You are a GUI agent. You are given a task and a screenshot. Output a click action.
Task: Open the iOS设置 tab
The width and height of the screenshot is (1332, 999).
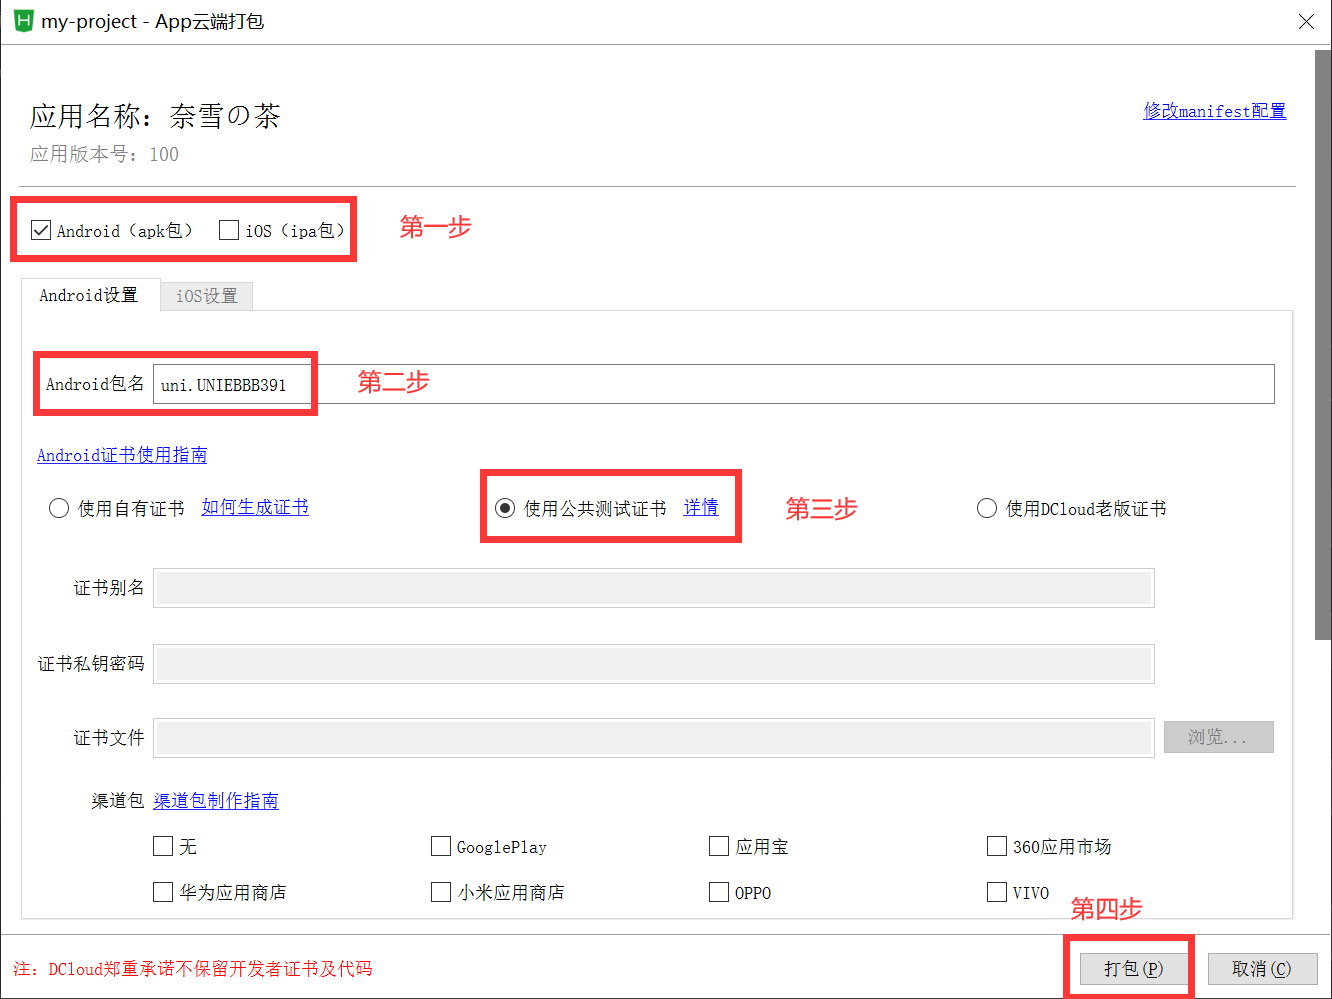[x=207, y=296]
